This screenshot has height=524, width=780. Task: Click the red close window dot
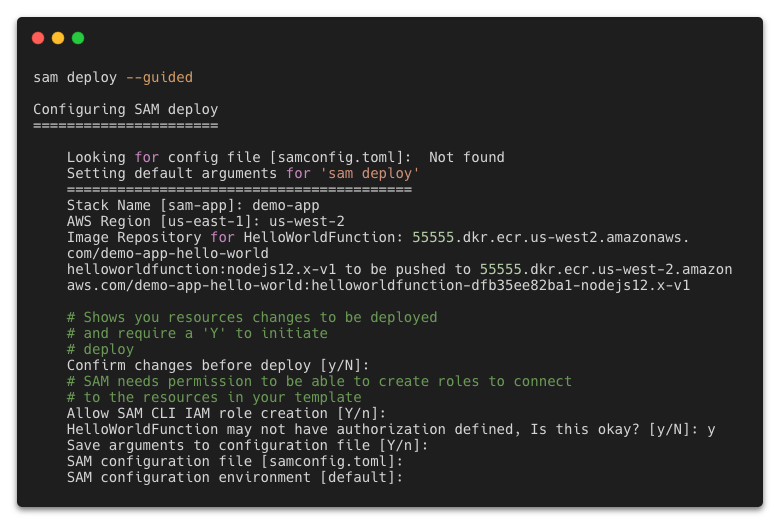pos(38,38)
